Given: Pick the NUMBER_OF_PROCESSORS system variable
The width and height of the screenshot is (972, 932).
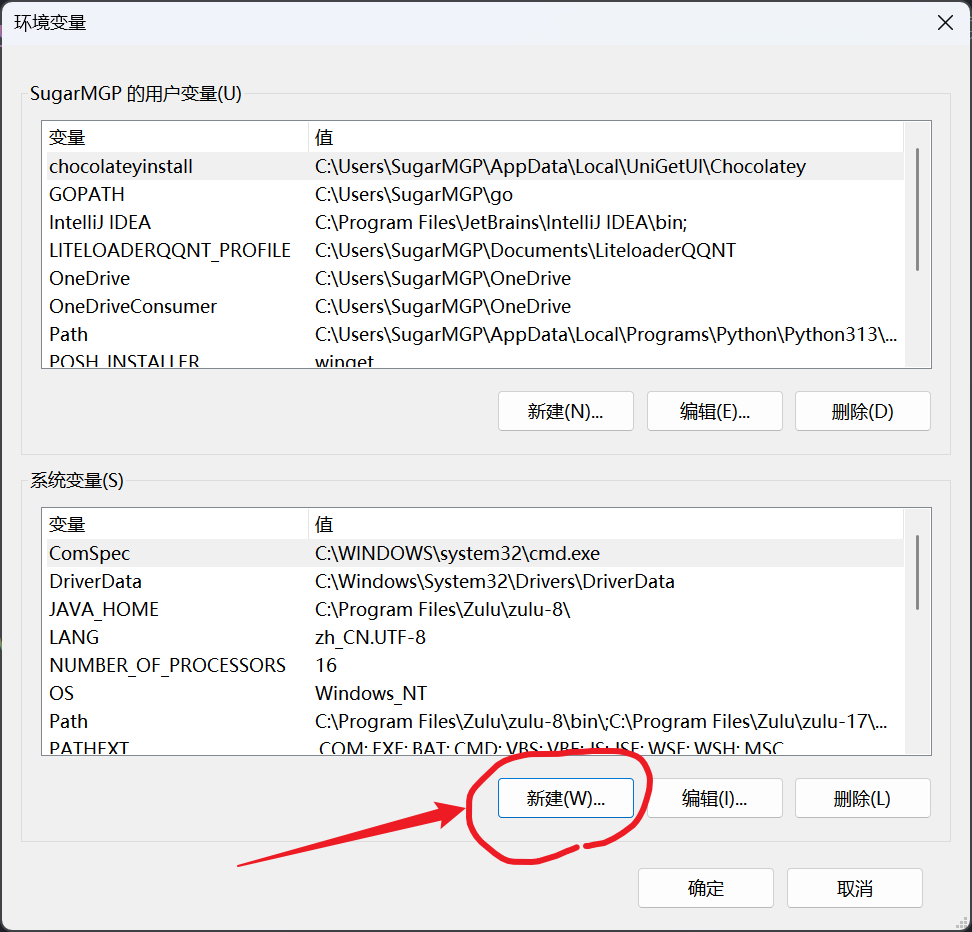Looking at the screenshot, I should pos(167,665).
